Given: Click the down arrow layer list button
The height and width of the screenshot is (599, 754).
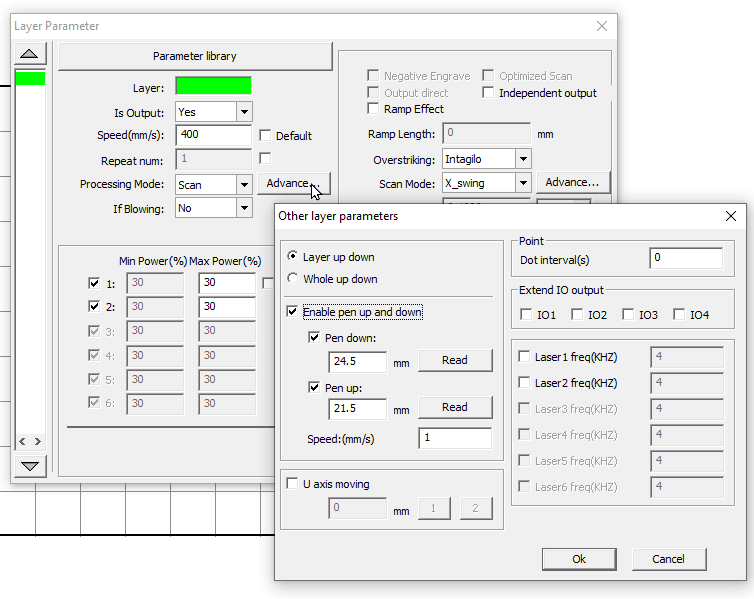Looking at the screenshot, I should click(30, 466).
